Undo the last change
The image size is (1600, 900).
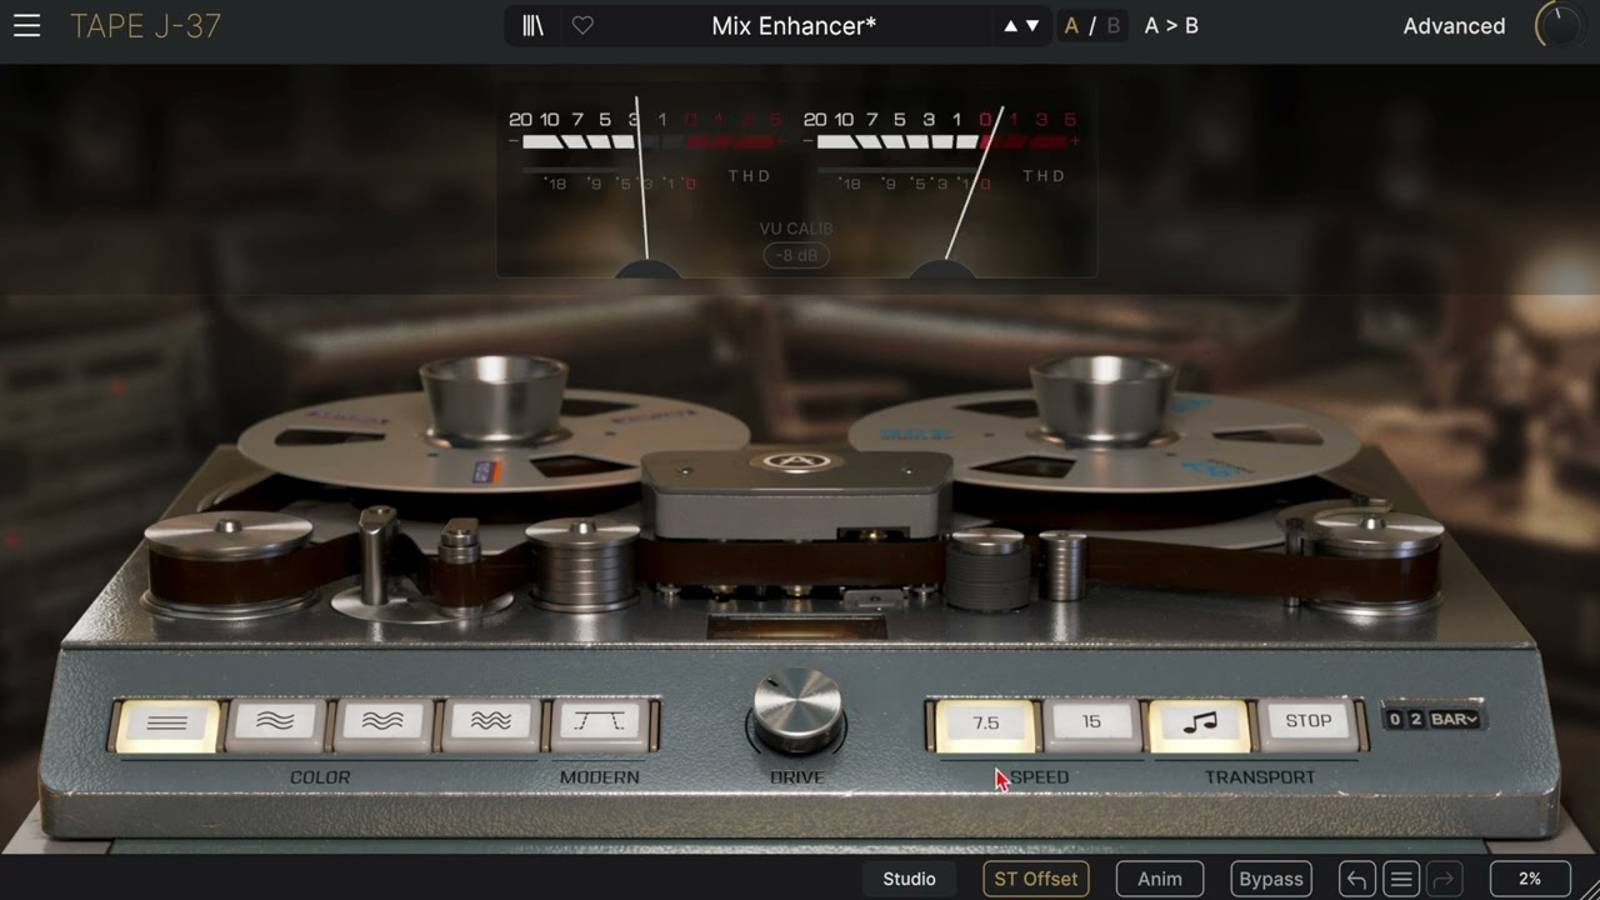pos(1357,879)
